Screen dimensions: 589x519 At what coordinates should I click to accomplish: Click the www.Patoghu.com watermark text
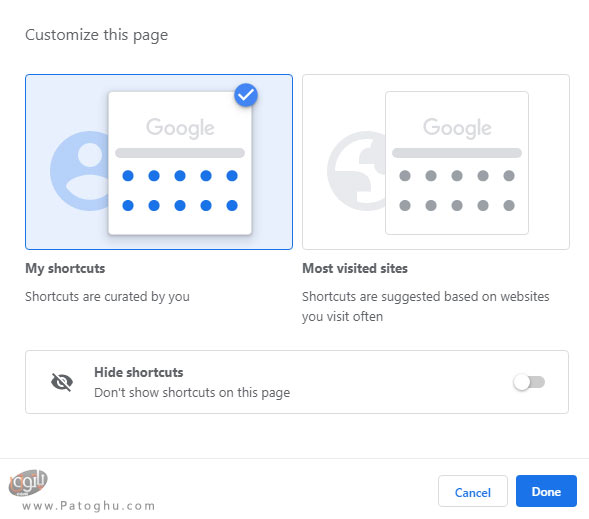point(89,506)
